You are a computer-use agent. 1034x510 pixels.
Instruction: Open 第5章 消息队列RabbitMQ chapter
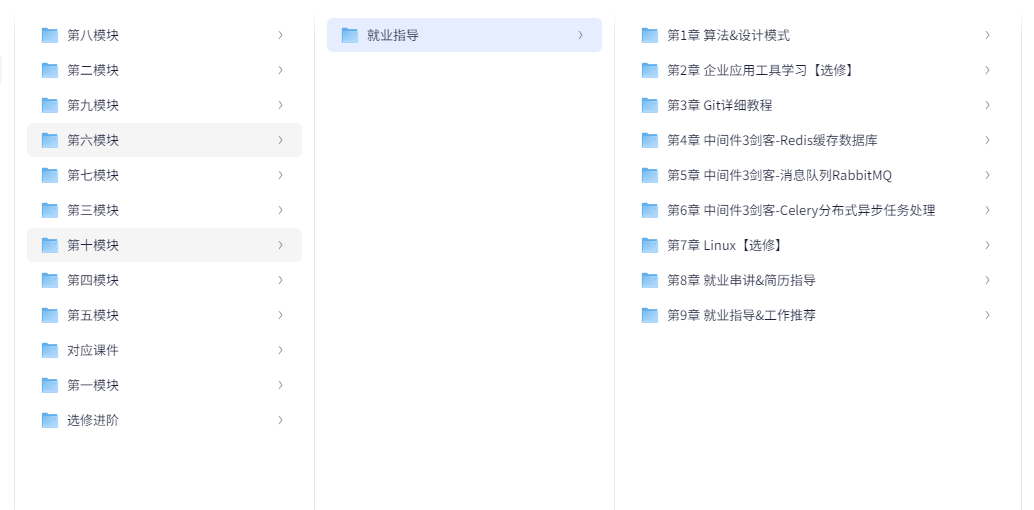pos(779,175)
